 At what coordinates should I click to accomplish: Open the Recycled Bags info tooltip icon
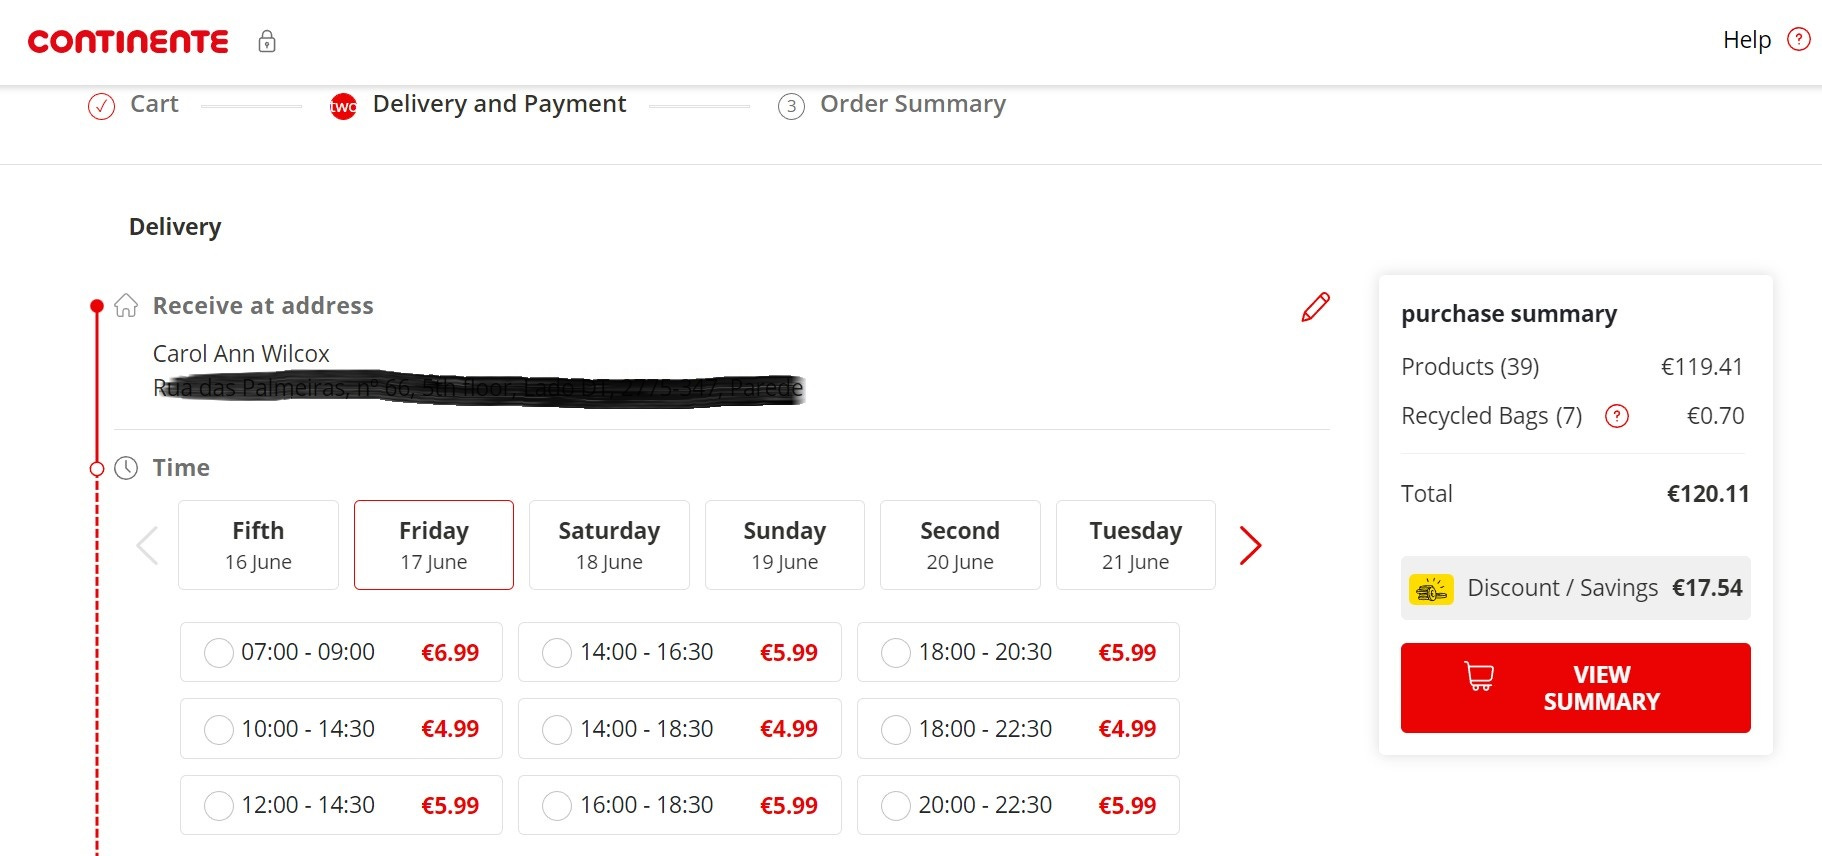coord(1617,416)
